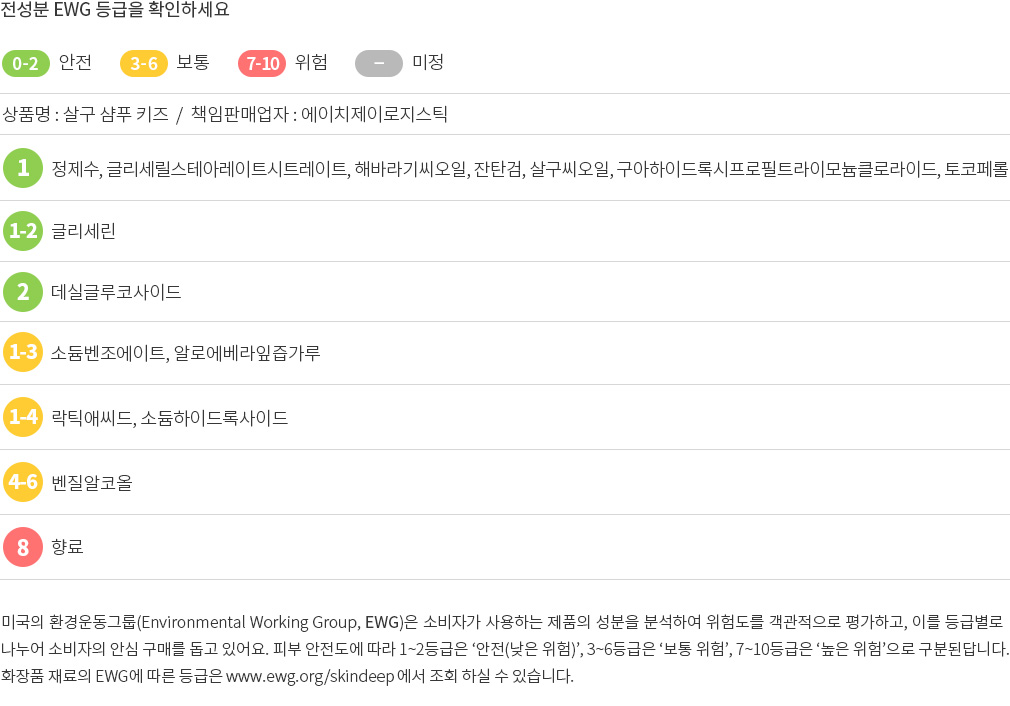The width and height of the screenshot is (1010, 706).
Task: Click the 소듐벤조에이트 ingredient name
Action: tap(108, 353)
